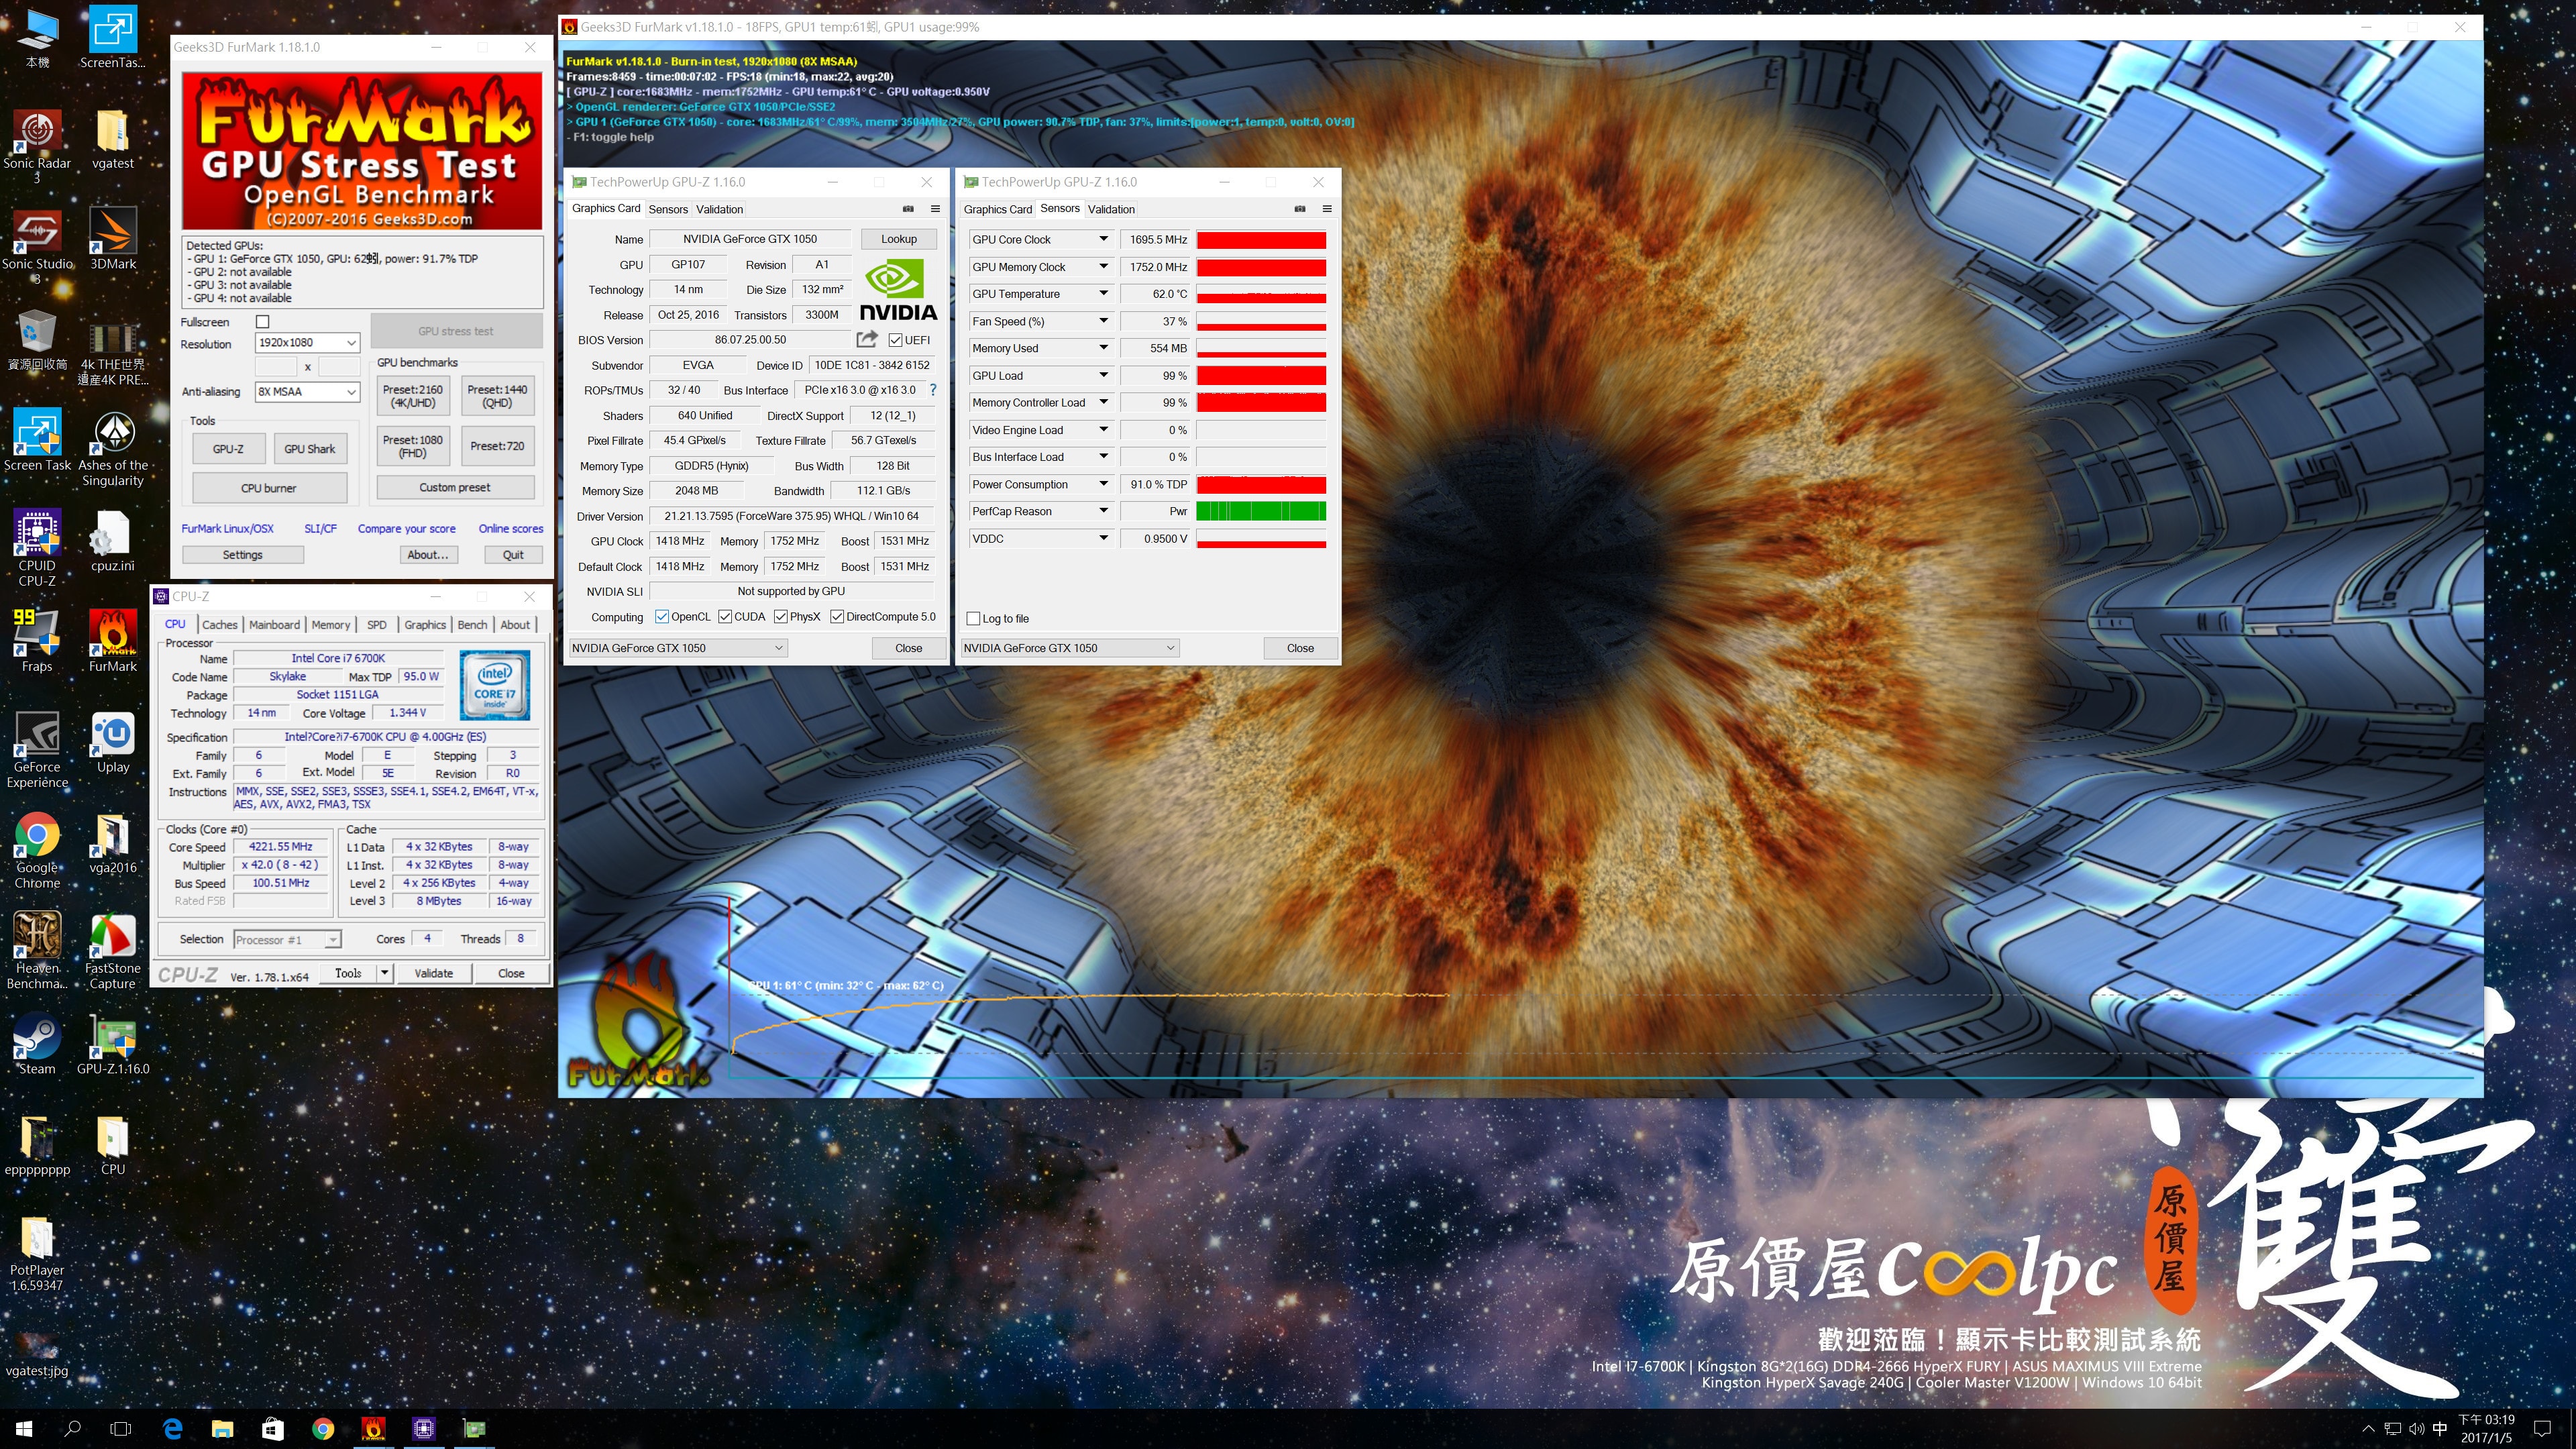Open GeForce Experience desktop shortcut
2576x1449 pixels.
pyautogui.click(x=37, y=750)
